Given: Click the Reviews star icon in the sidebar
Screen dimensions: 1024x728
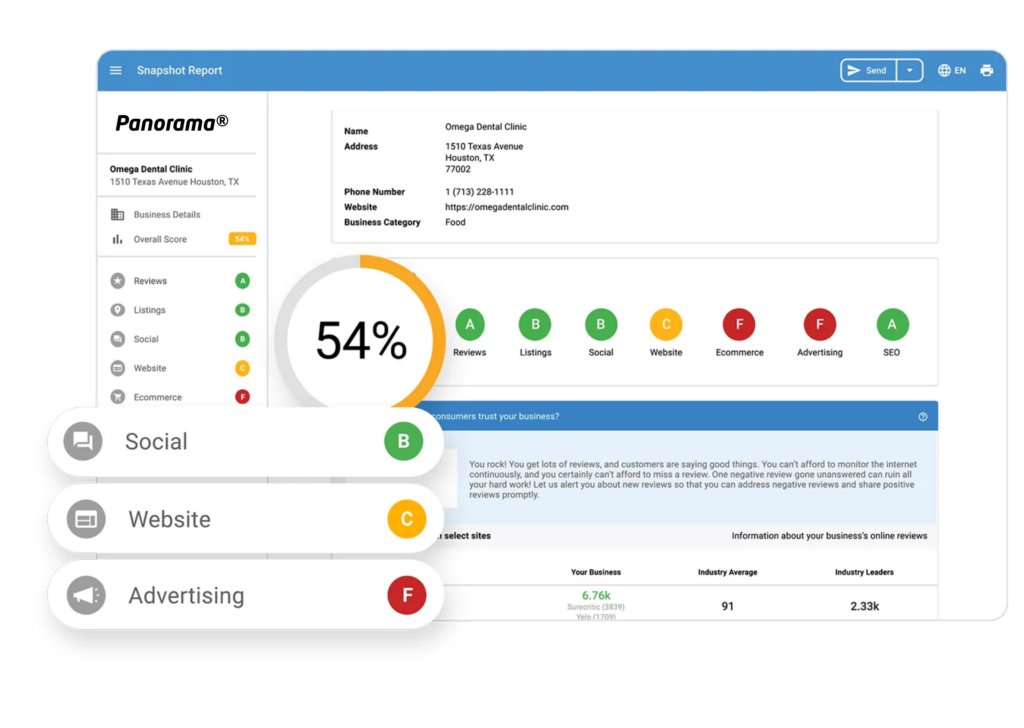Looking at the screenshot, I should (x=118, y=281).
